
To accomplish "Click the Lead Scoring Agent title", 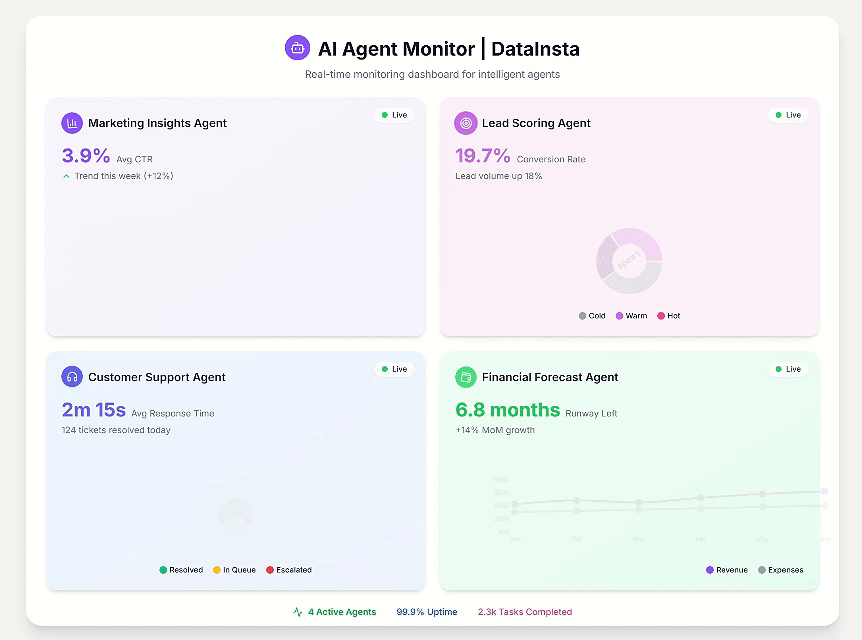I will coord(536,123).
